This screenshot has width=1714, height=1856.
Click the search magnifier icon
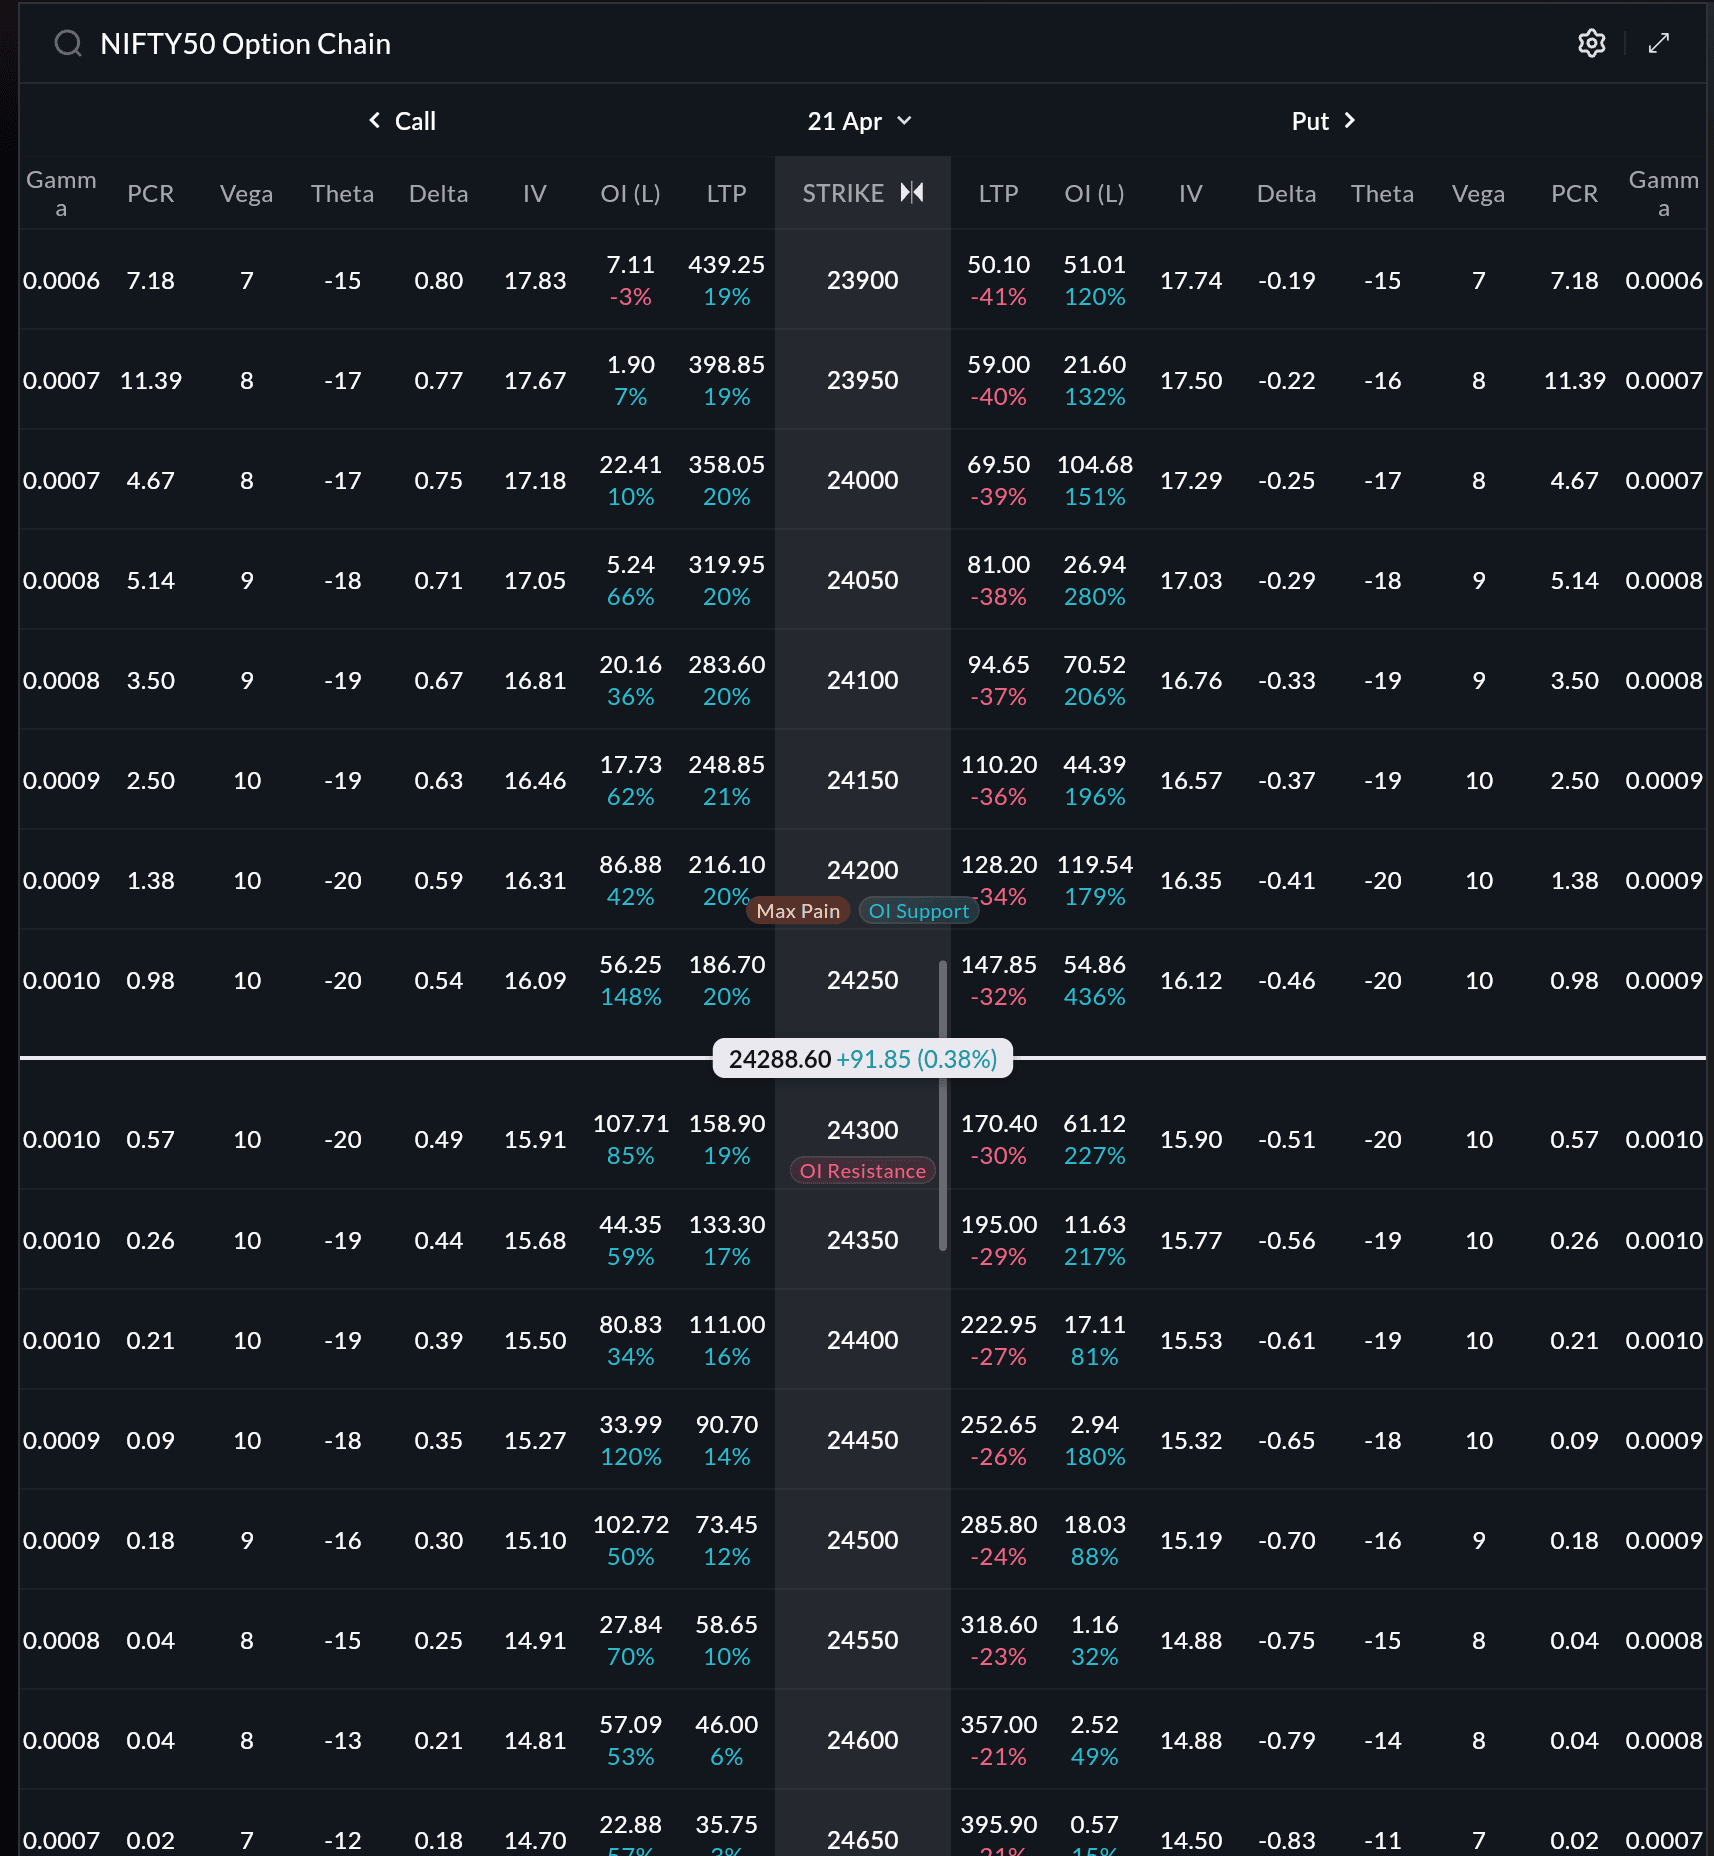(68, 43)
